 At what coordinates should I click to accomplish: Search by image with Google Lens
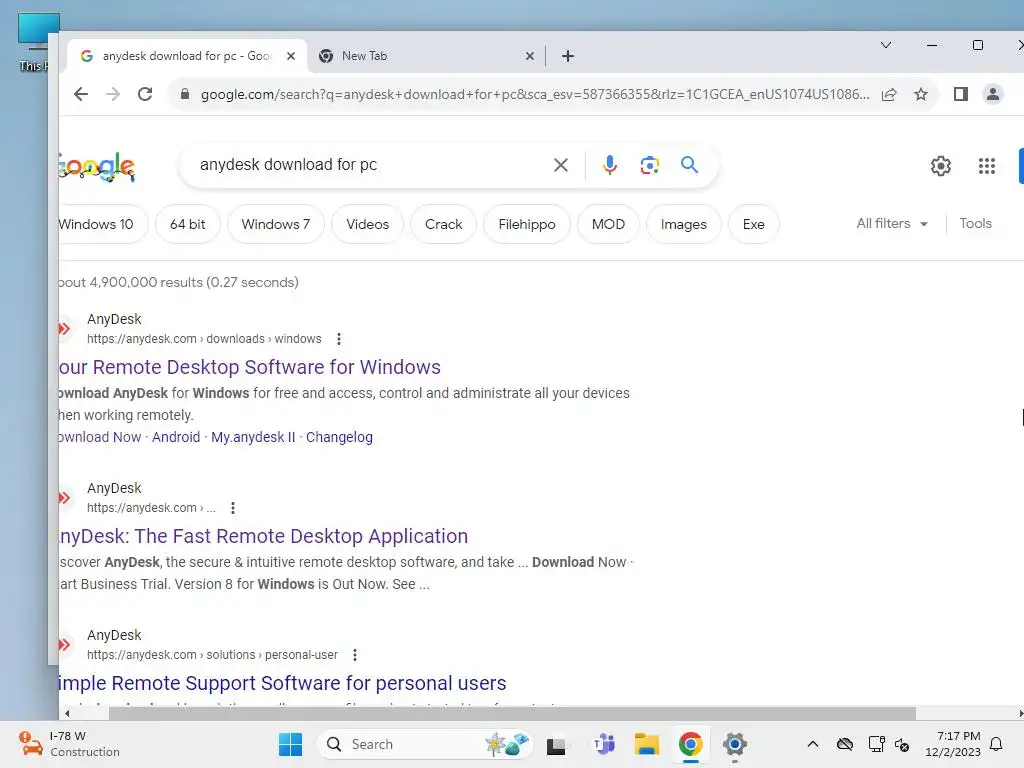pyautogui.click(x=649, y=165)
